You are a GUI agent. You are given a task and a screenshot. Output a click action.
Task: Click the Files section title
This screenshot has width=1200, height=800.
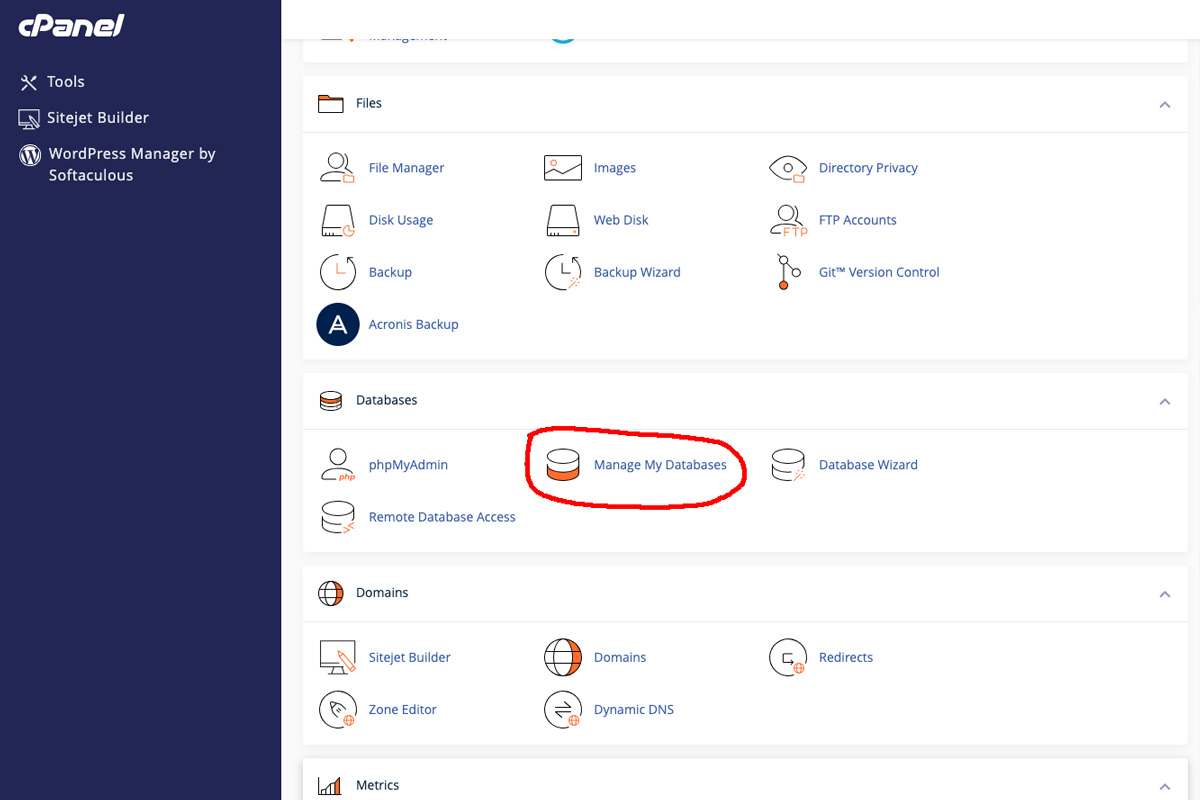[x=369, y=103]
